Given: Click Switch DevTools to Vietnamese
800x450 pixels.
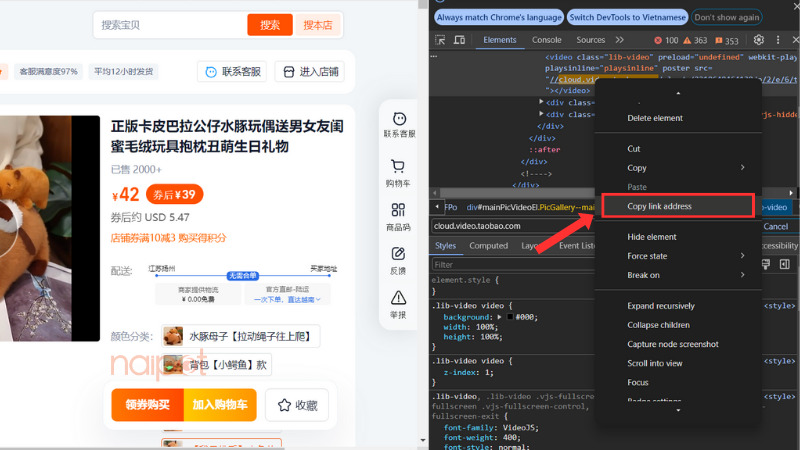Looking at the screenshot, I should click(x=626, y=17).
